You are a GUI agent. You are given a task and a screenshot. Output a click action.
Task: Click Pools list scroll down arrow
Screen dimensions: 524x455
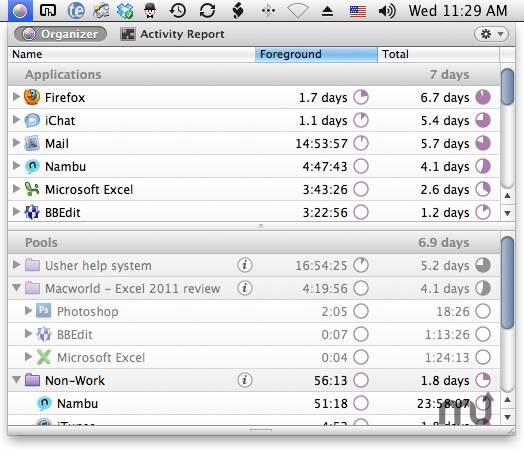click(508, 417)
